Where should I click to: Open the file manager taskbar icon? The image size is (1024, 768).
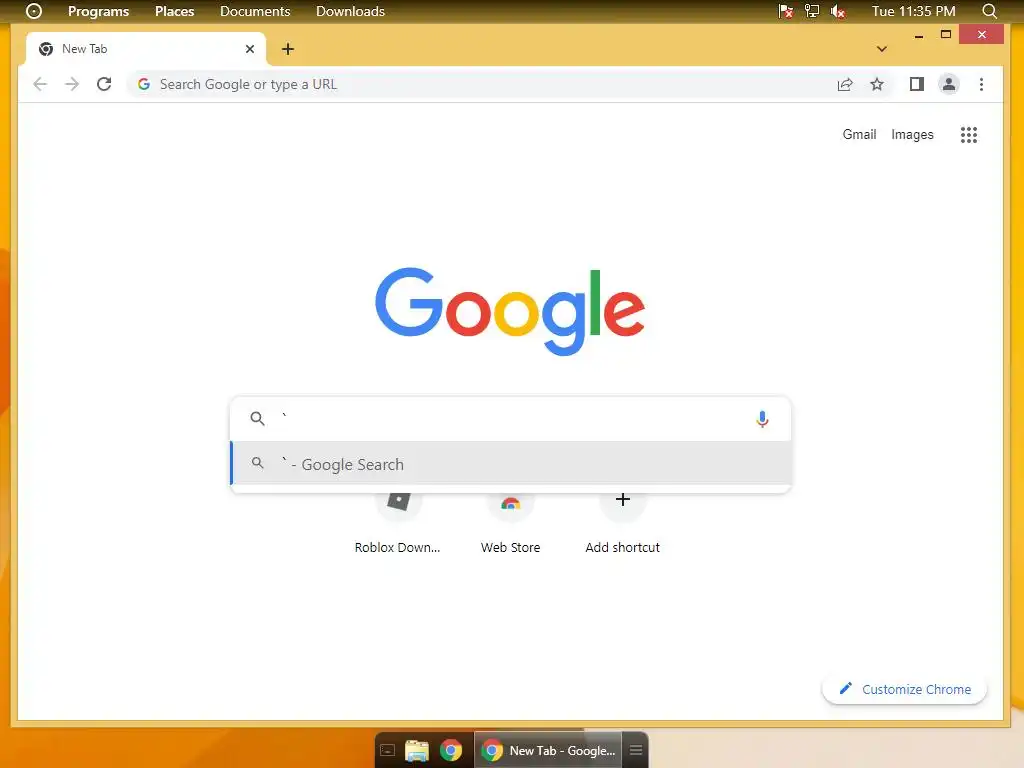coord(417,750)
